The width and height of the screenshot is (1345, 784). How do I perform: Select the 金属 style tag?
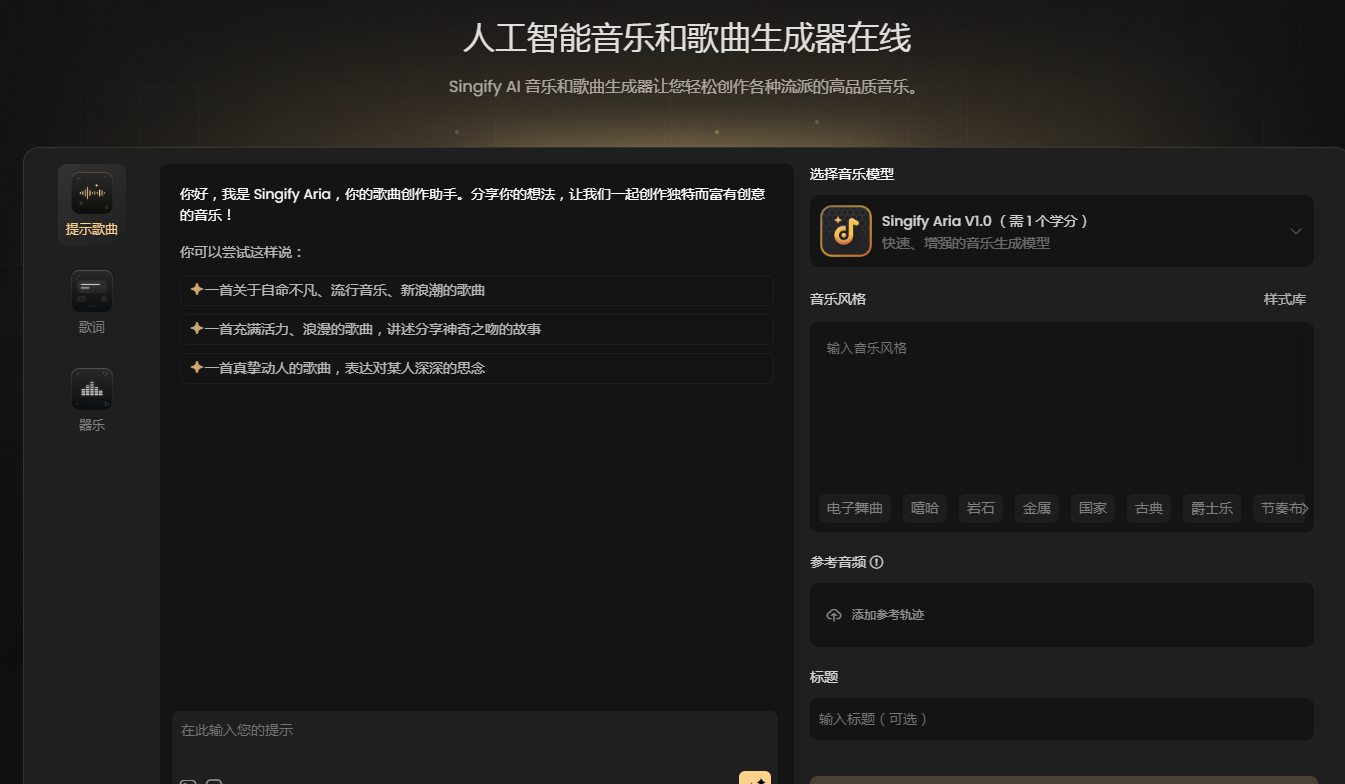1037,508
